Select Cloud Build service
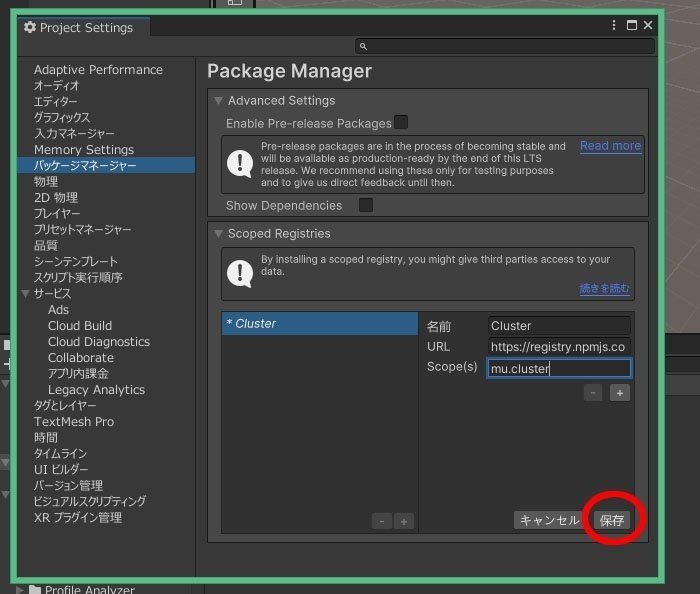700x594 pixels. (80, 326)
